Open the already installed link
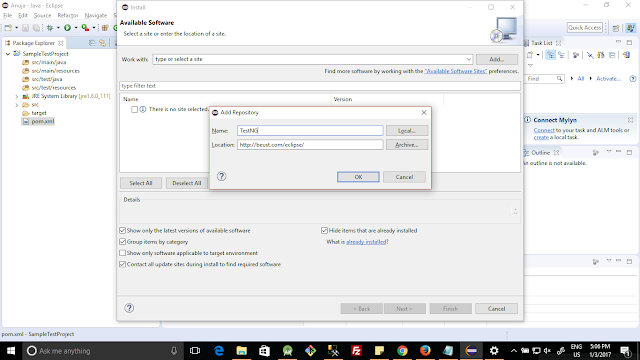Image resolution: width=640 pixels, height=360 pixels. 366,242
